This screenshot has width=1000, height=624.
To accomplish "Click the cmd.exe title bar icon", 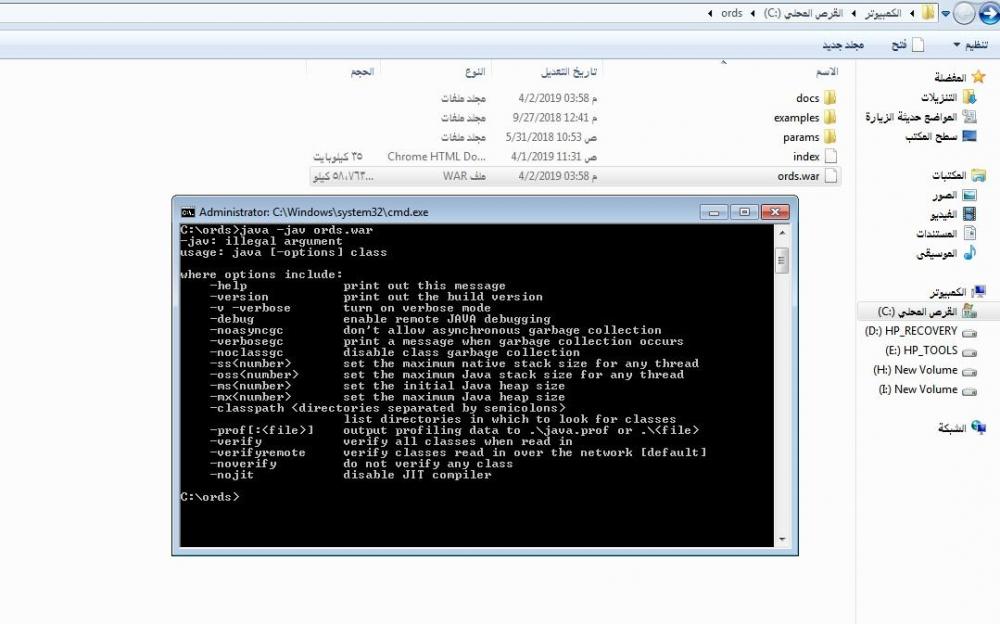I will click(187, 212).
